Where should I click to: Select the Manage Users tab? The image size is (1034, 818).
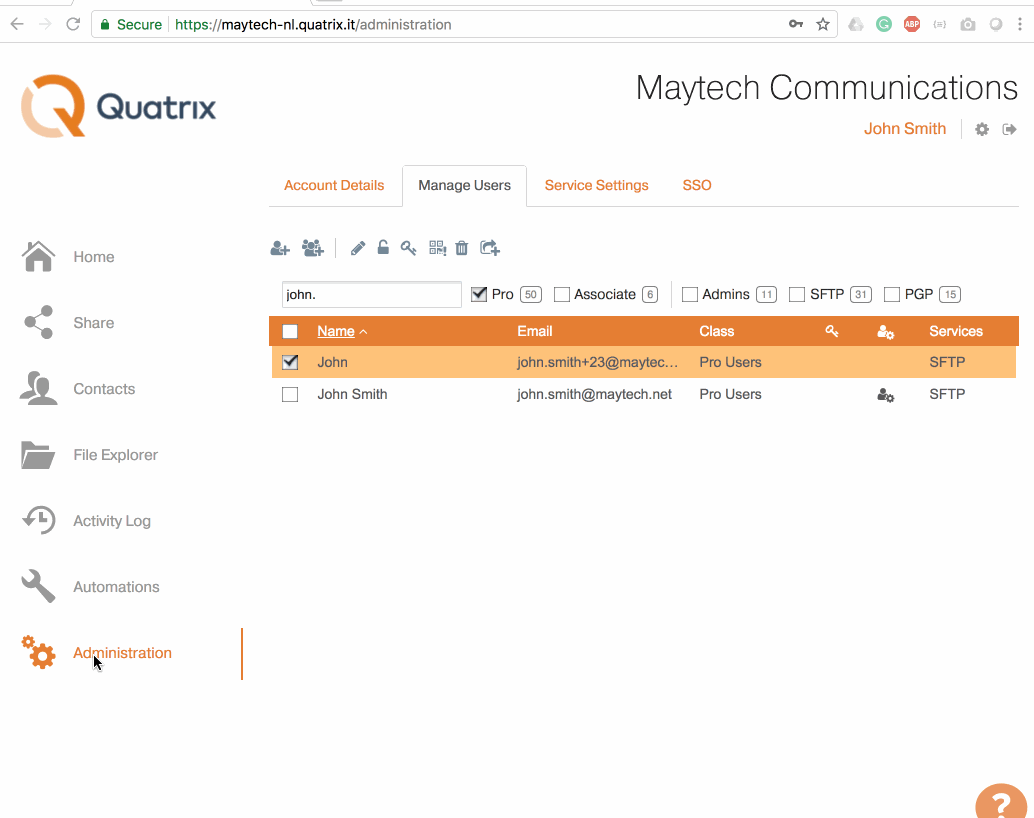[x=464, y=185]
